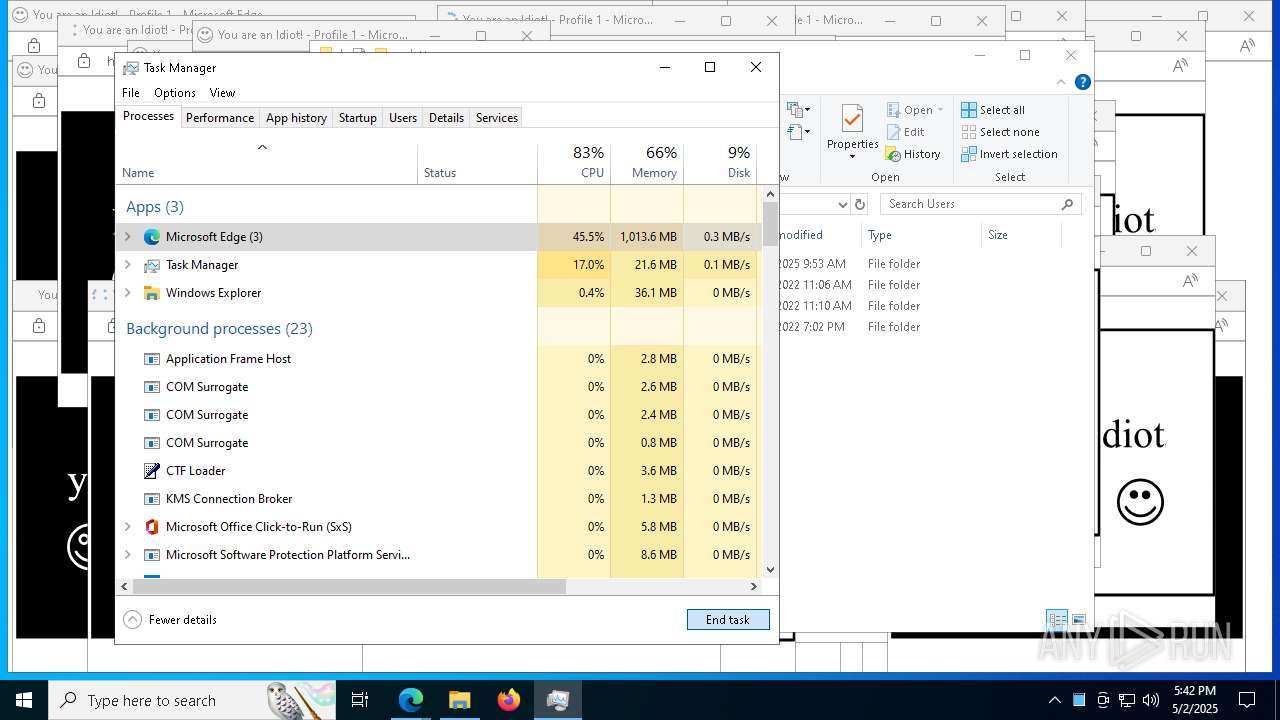Click the Task Manager vertical scrollbar thumb
1280x720 pixels.
[x=770, y=224]
